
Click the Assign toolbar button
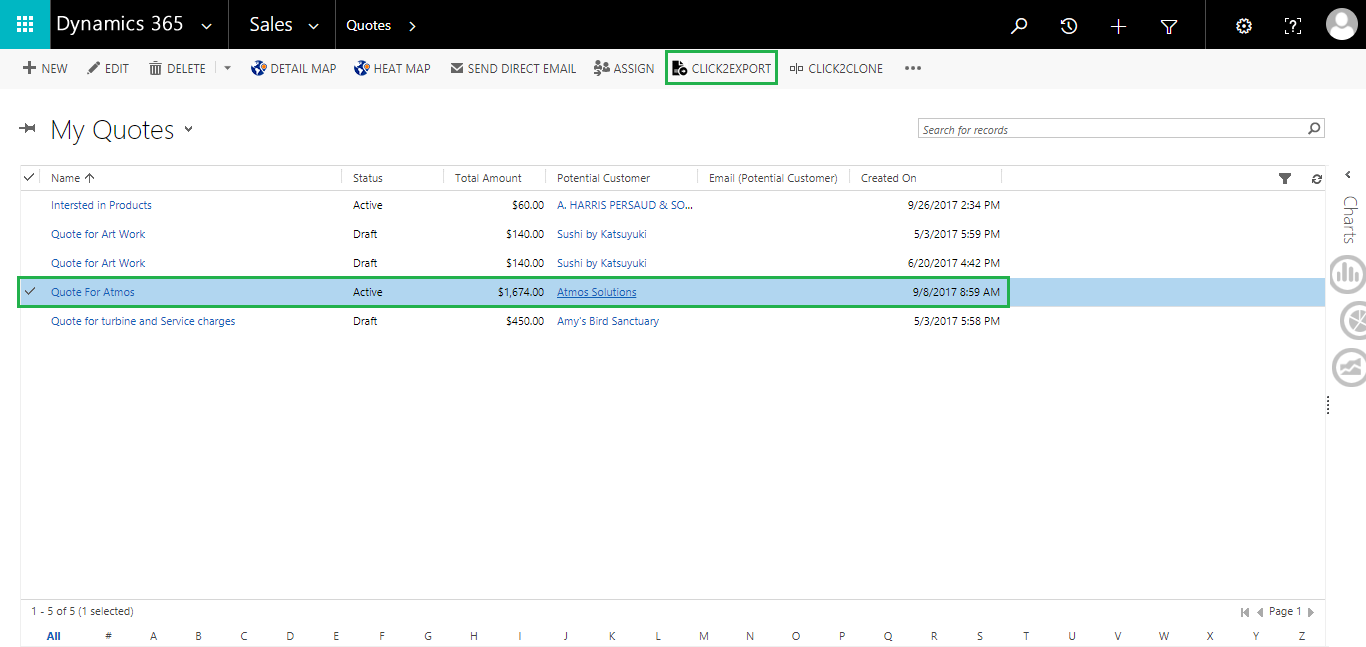tap(624, 69)
